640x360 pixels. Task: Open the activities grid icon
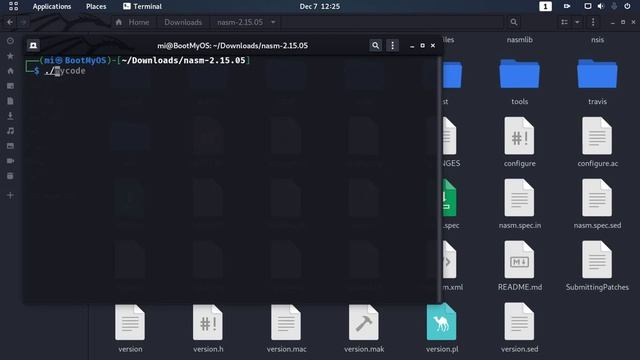point(13,6)
